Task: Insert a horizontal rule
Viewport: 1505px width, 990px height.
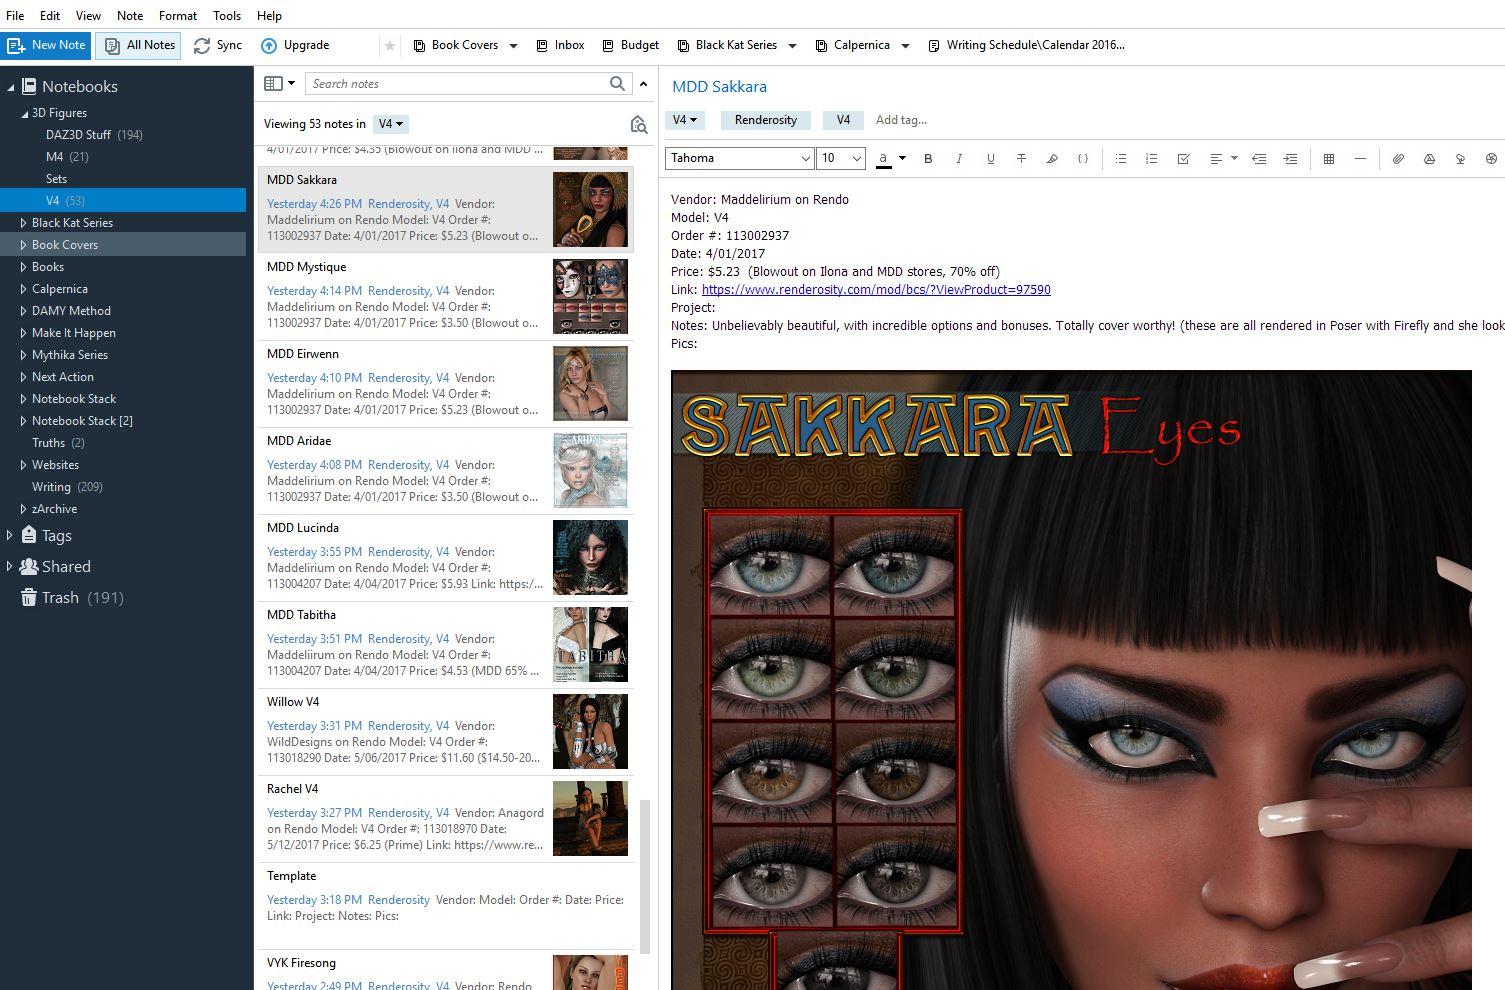Action: pyautogui.click(x=1360, y=158)
